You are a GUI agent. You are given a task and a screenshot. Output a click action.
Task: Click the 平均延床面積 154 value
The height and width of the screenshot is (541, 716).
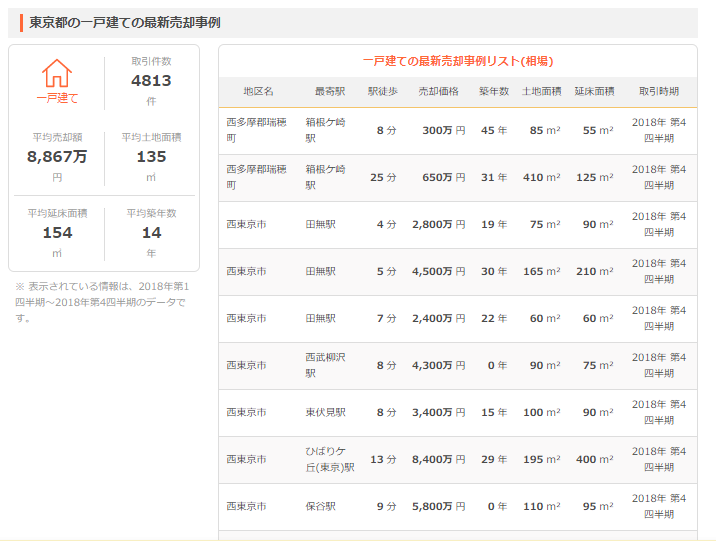(57, 233)
